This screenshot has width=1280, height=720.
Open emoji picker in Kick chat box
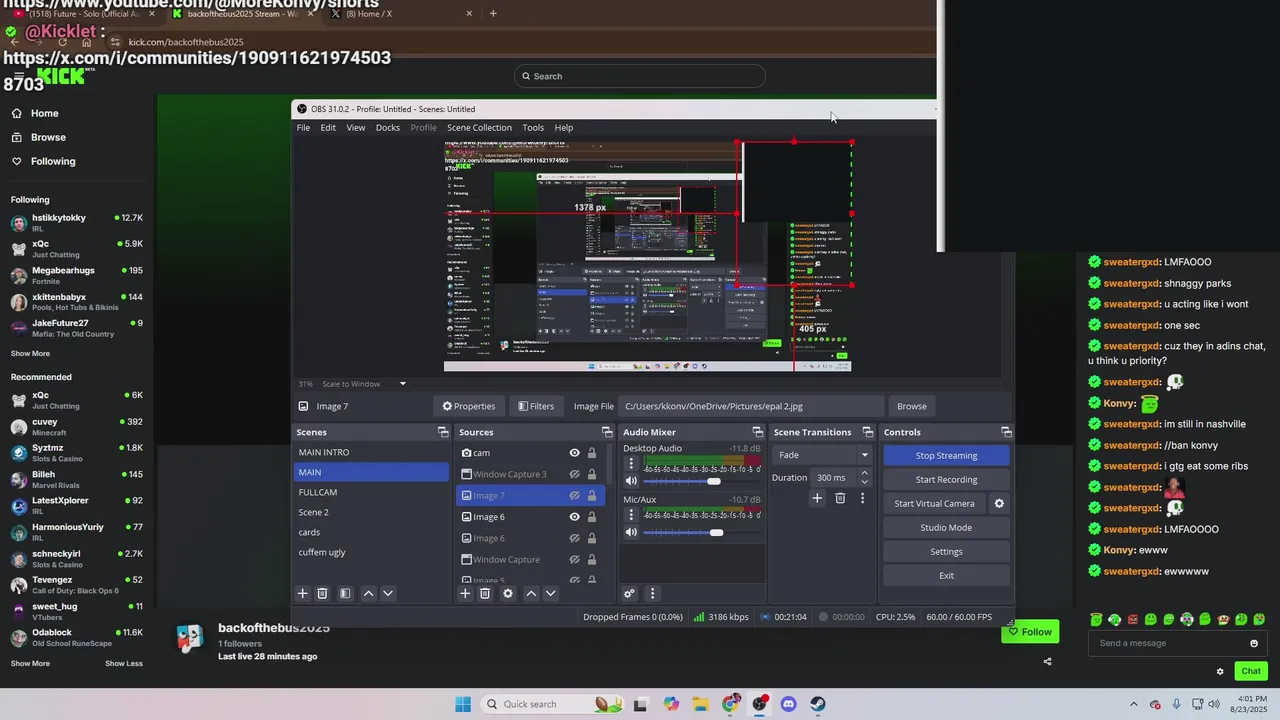click(x=1254, y=643)
